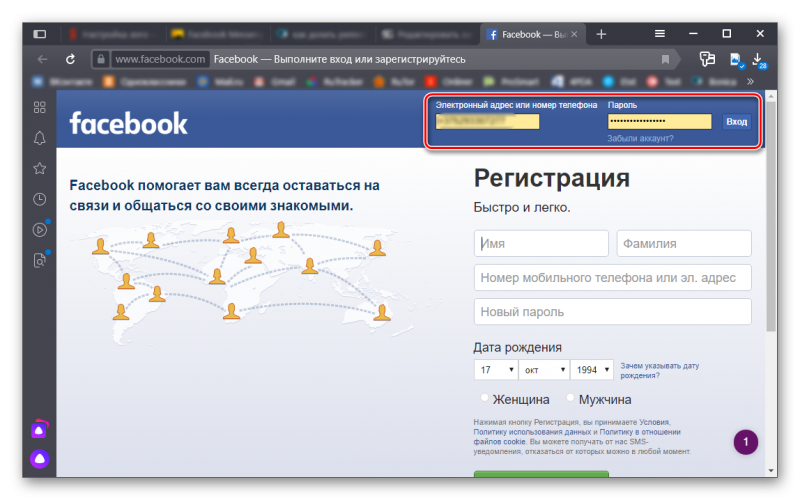Focus the Пароль password field
800x500 pixels.
click(x=659, y=121)
